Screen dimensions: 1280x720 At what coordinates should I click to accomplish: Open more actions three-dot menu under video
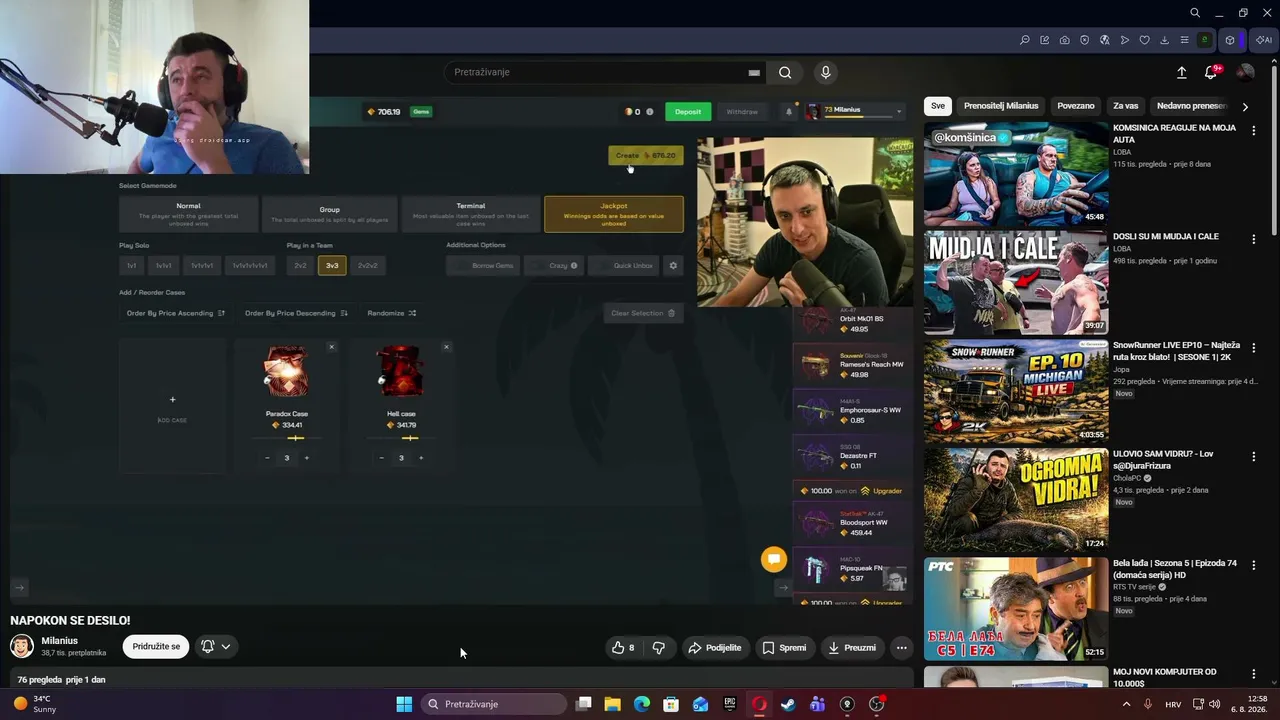coord(901,647)
